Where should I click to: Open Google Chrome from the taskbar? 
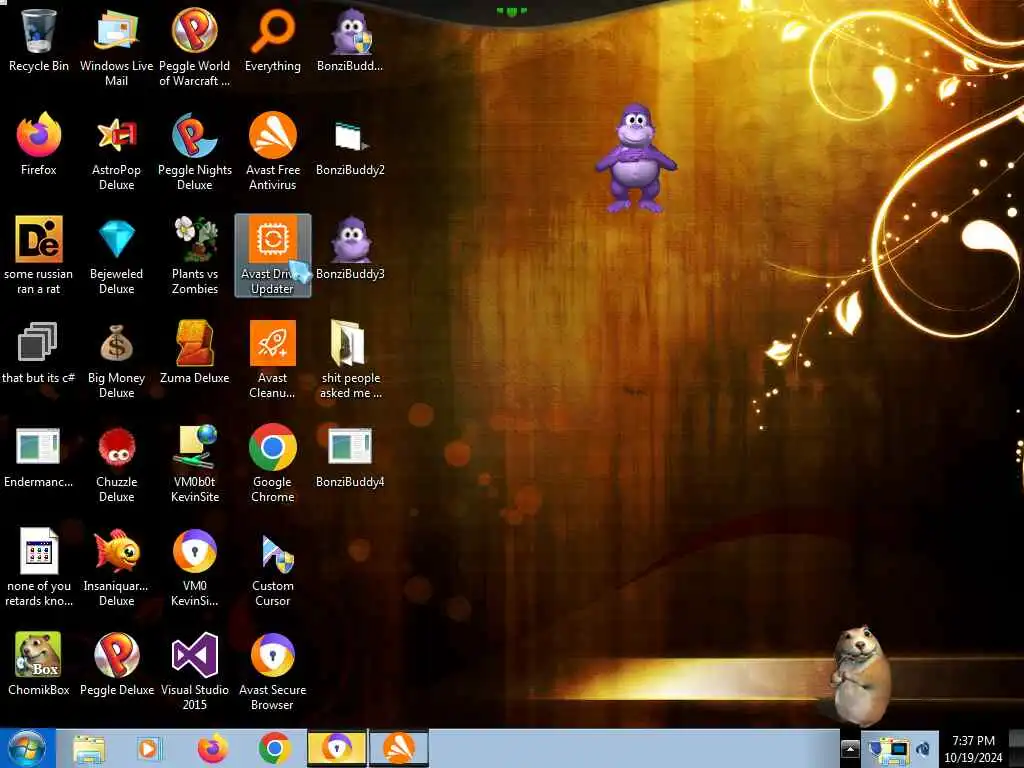[x=274, y=748]
